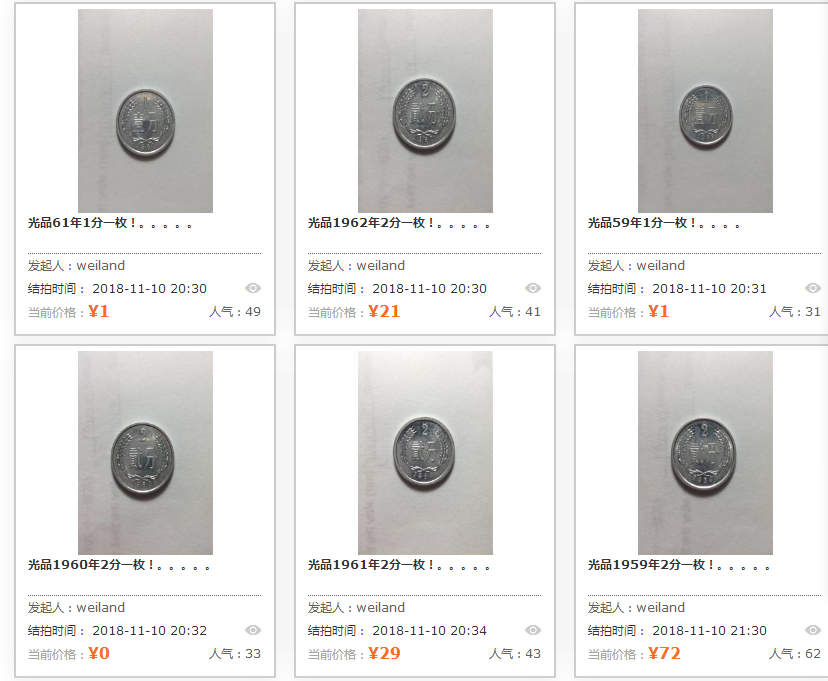Click the eye icon on 1961年2分 listing
The width and height of the screenshot is (828, 681).
pos(533,630)
